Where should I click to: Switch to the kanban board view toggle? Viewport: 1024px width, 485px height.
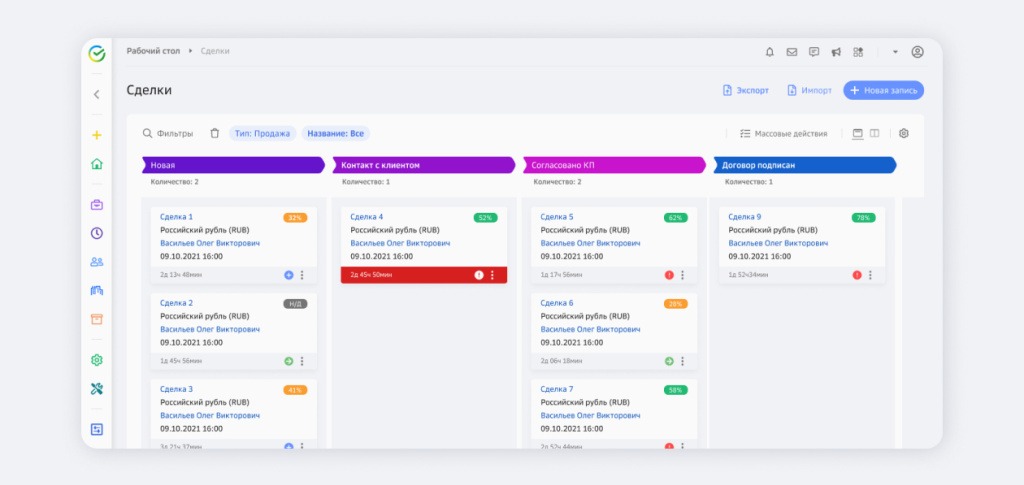click(857, 133)
